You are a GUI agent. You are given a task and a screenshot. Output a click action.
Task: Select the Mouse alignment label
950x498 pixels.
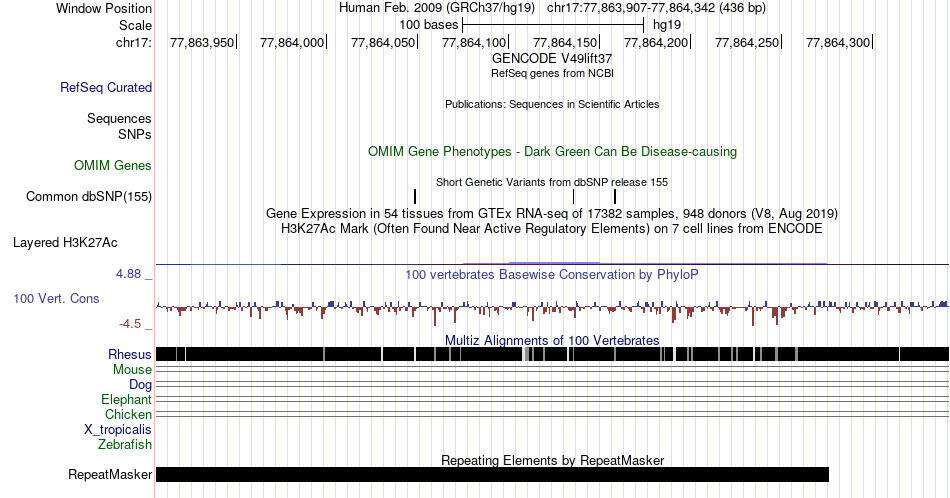pos(132,370)
